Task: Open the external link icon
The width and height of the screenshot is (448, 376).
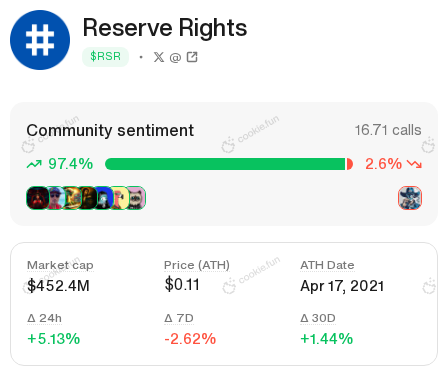Action: pos(192,57)
